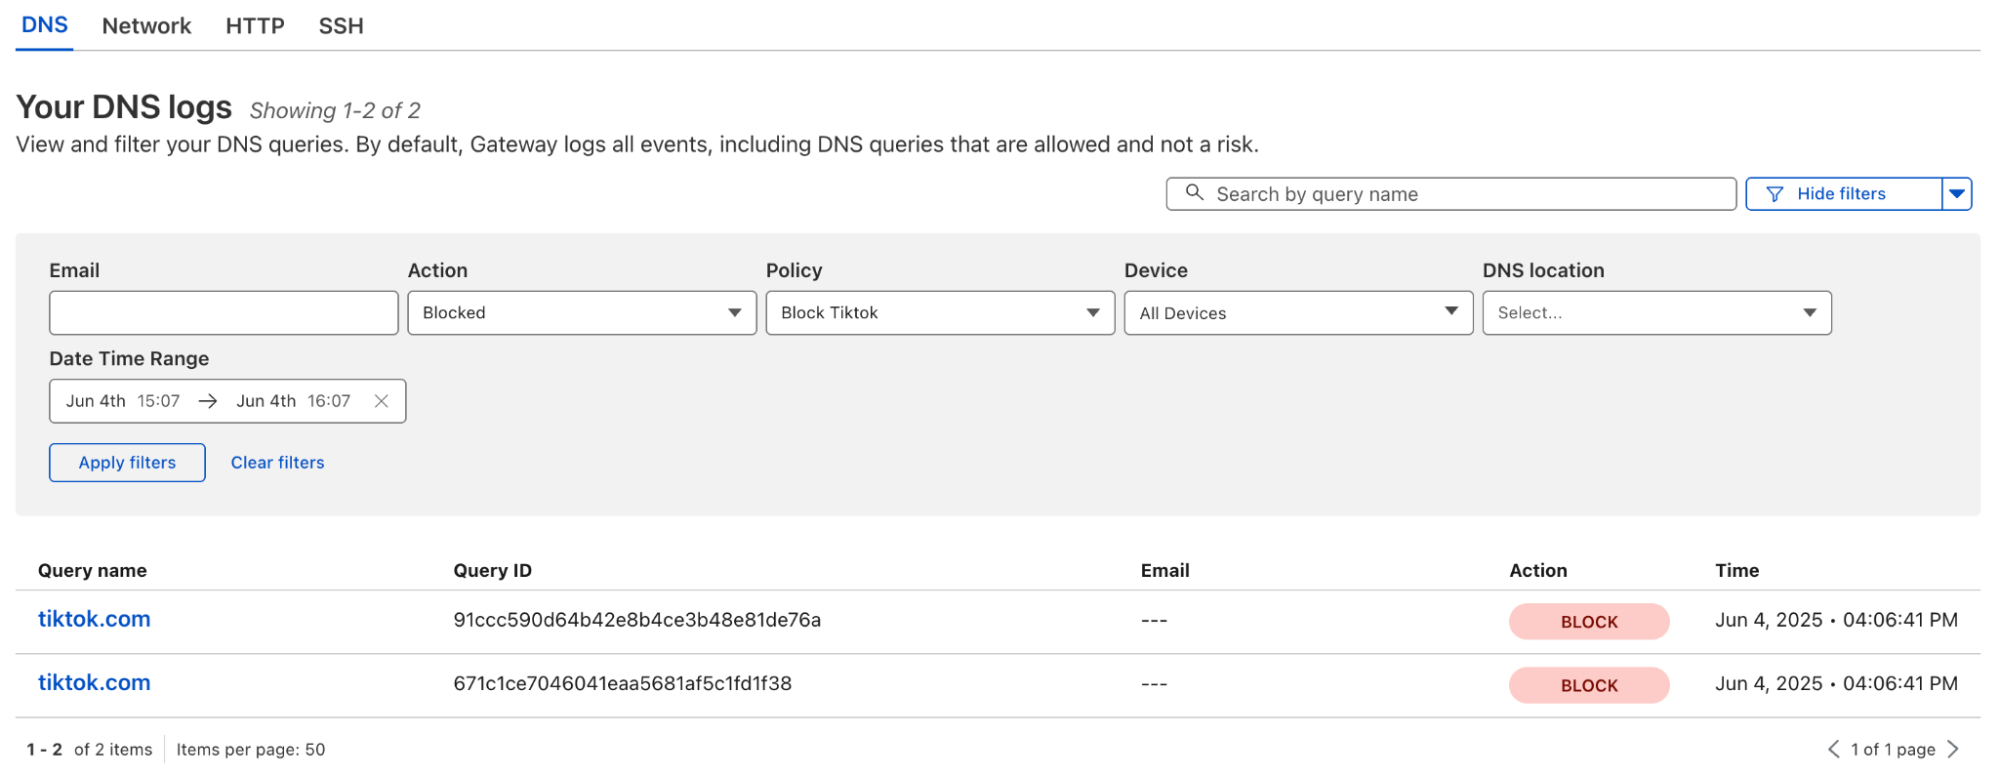
Task: Open first tiktok.com query entry
Action: click(x=94, y=619)
